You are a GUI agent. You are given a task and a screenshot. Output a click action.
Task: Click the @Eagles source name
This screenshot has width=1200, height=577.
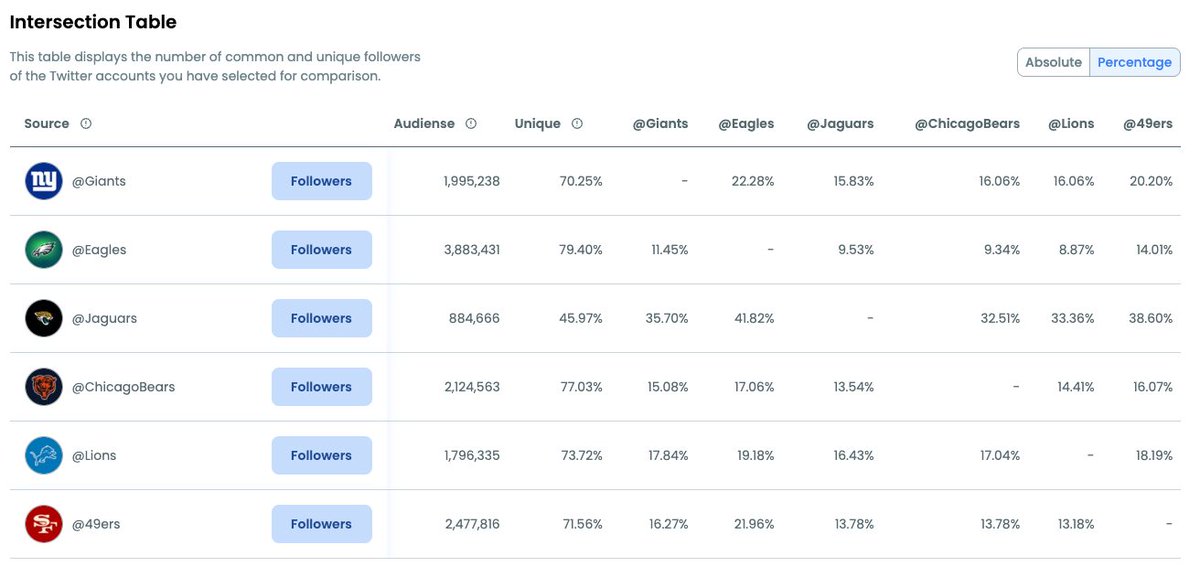click(x=99, y=250)
